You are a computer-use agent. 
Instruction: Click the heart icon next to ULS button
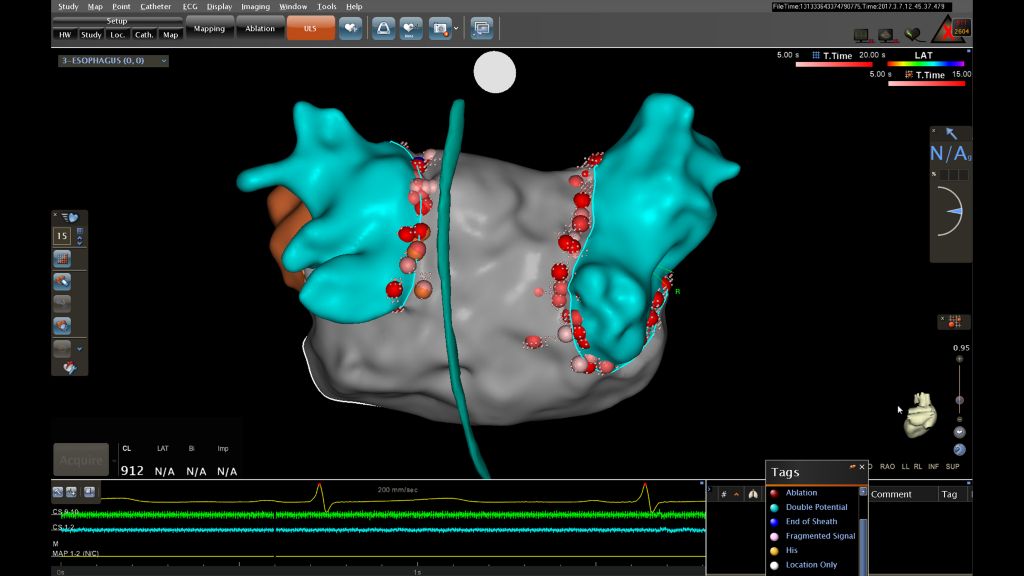point(350,29)
